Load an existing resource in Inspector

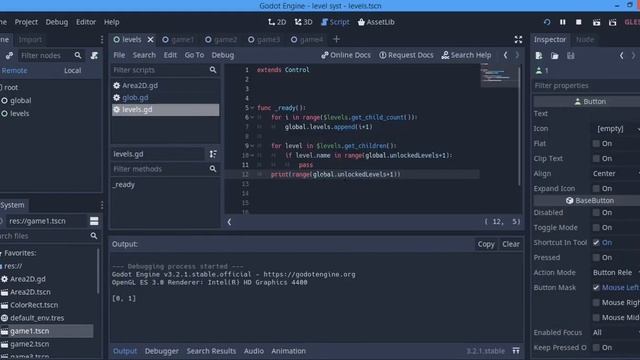click(555, 56)
